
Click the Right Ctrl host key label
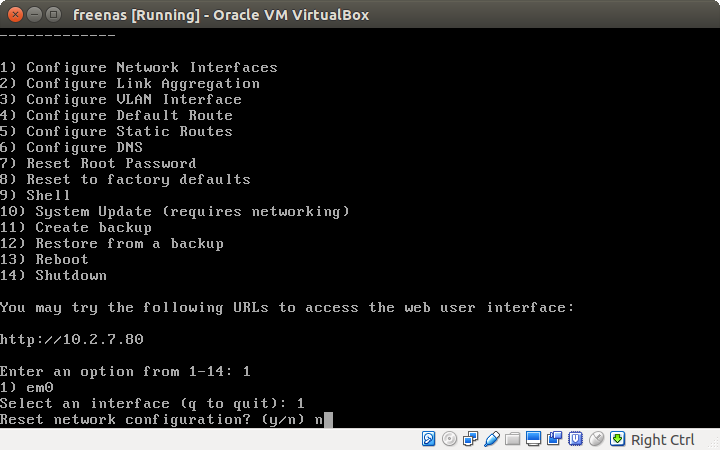663,440
